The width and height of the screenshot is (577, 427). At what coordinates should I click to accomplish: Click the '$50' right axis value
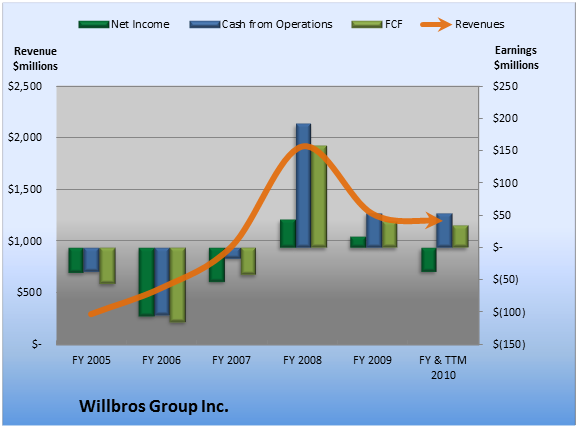(x=502, y=215)
